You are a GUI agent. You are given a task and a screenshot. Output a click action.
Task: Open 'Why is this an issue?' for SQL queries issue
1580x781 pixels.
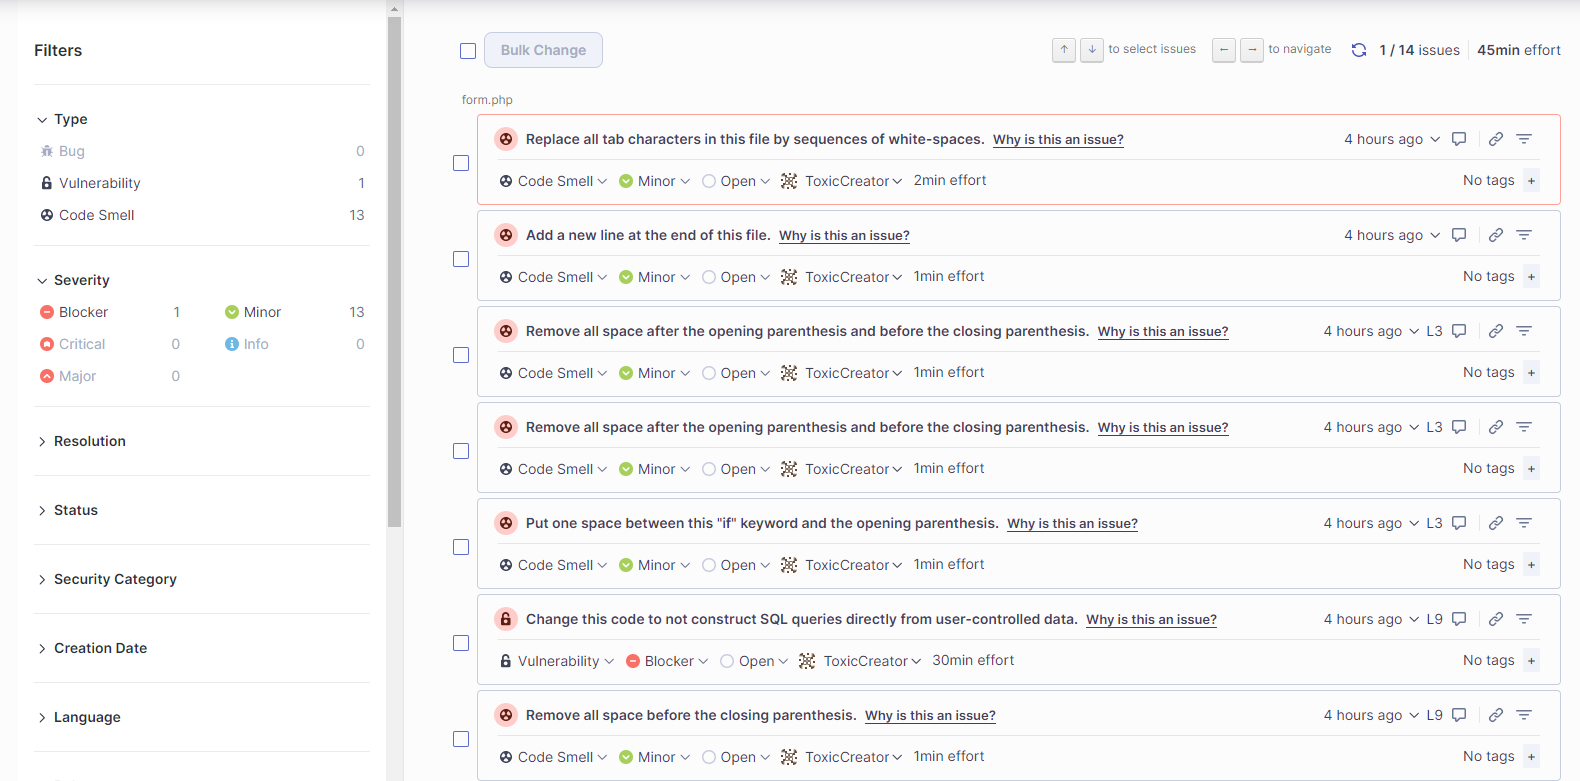[1151, 620]
